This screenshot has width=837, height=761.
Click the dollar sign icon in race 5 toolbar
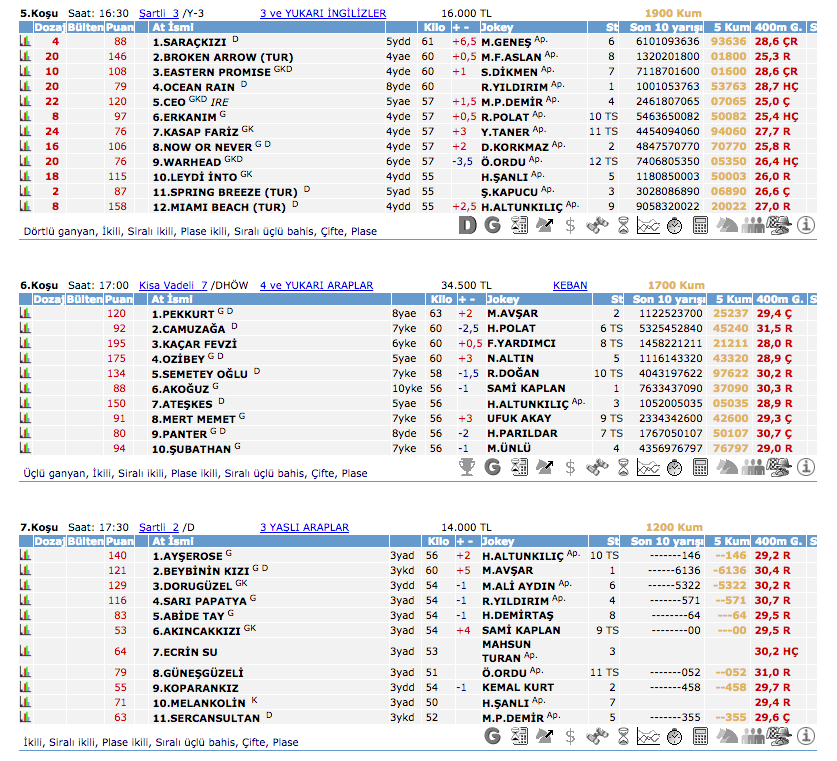click(570, 227)
